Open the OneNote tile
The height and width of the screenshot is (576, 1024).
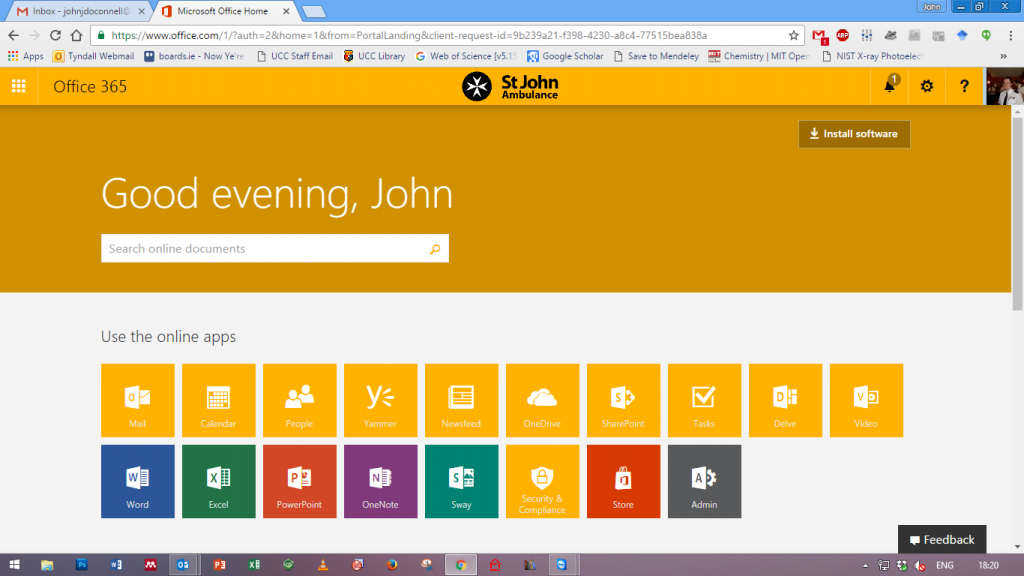pyautogui.click(x=381, y=481)
